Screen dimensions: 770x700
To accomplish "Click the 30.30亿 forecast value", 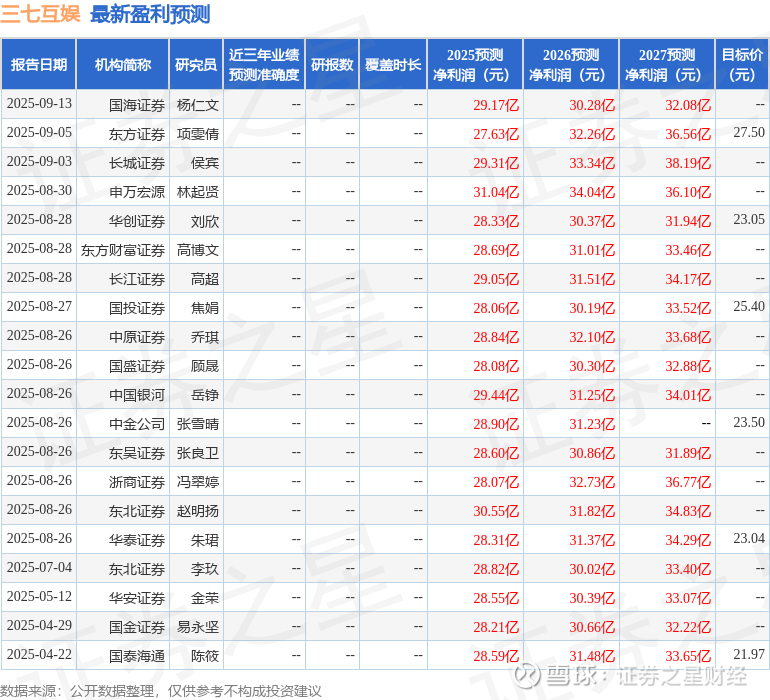I will (592, 366).
